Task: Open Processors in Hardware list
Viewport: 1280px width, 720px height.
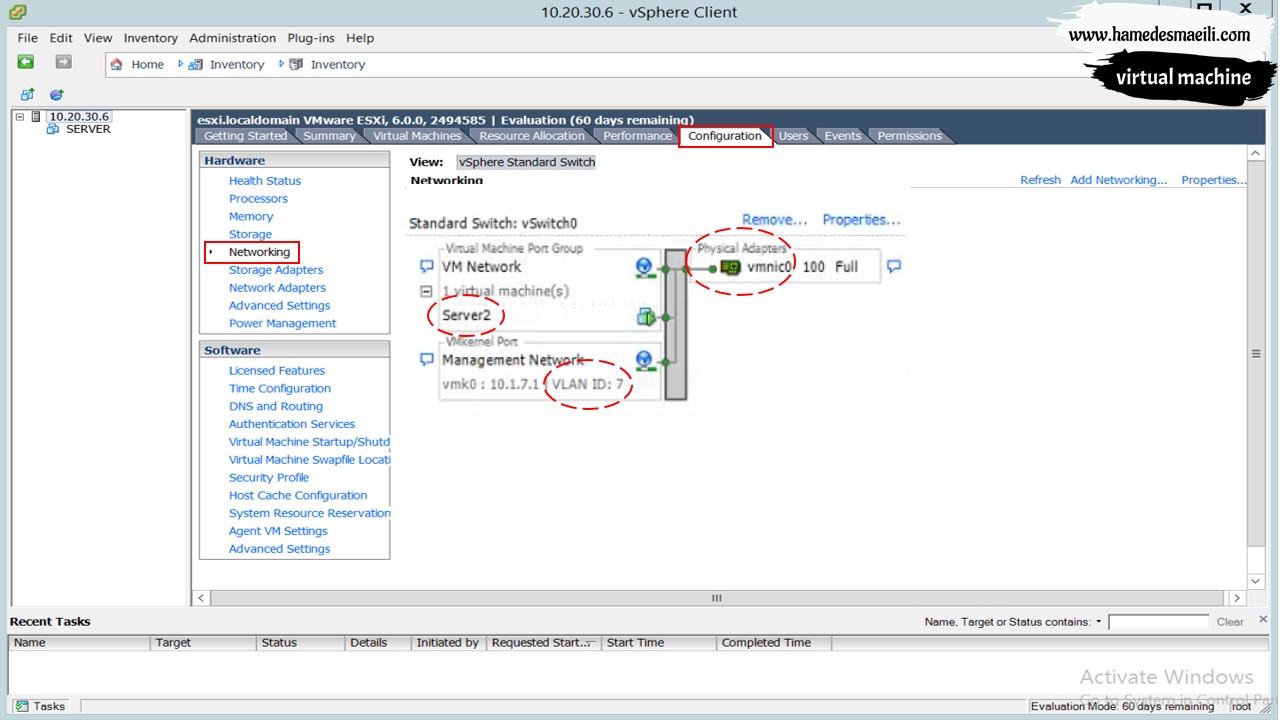Action: (x=258, y=199)
